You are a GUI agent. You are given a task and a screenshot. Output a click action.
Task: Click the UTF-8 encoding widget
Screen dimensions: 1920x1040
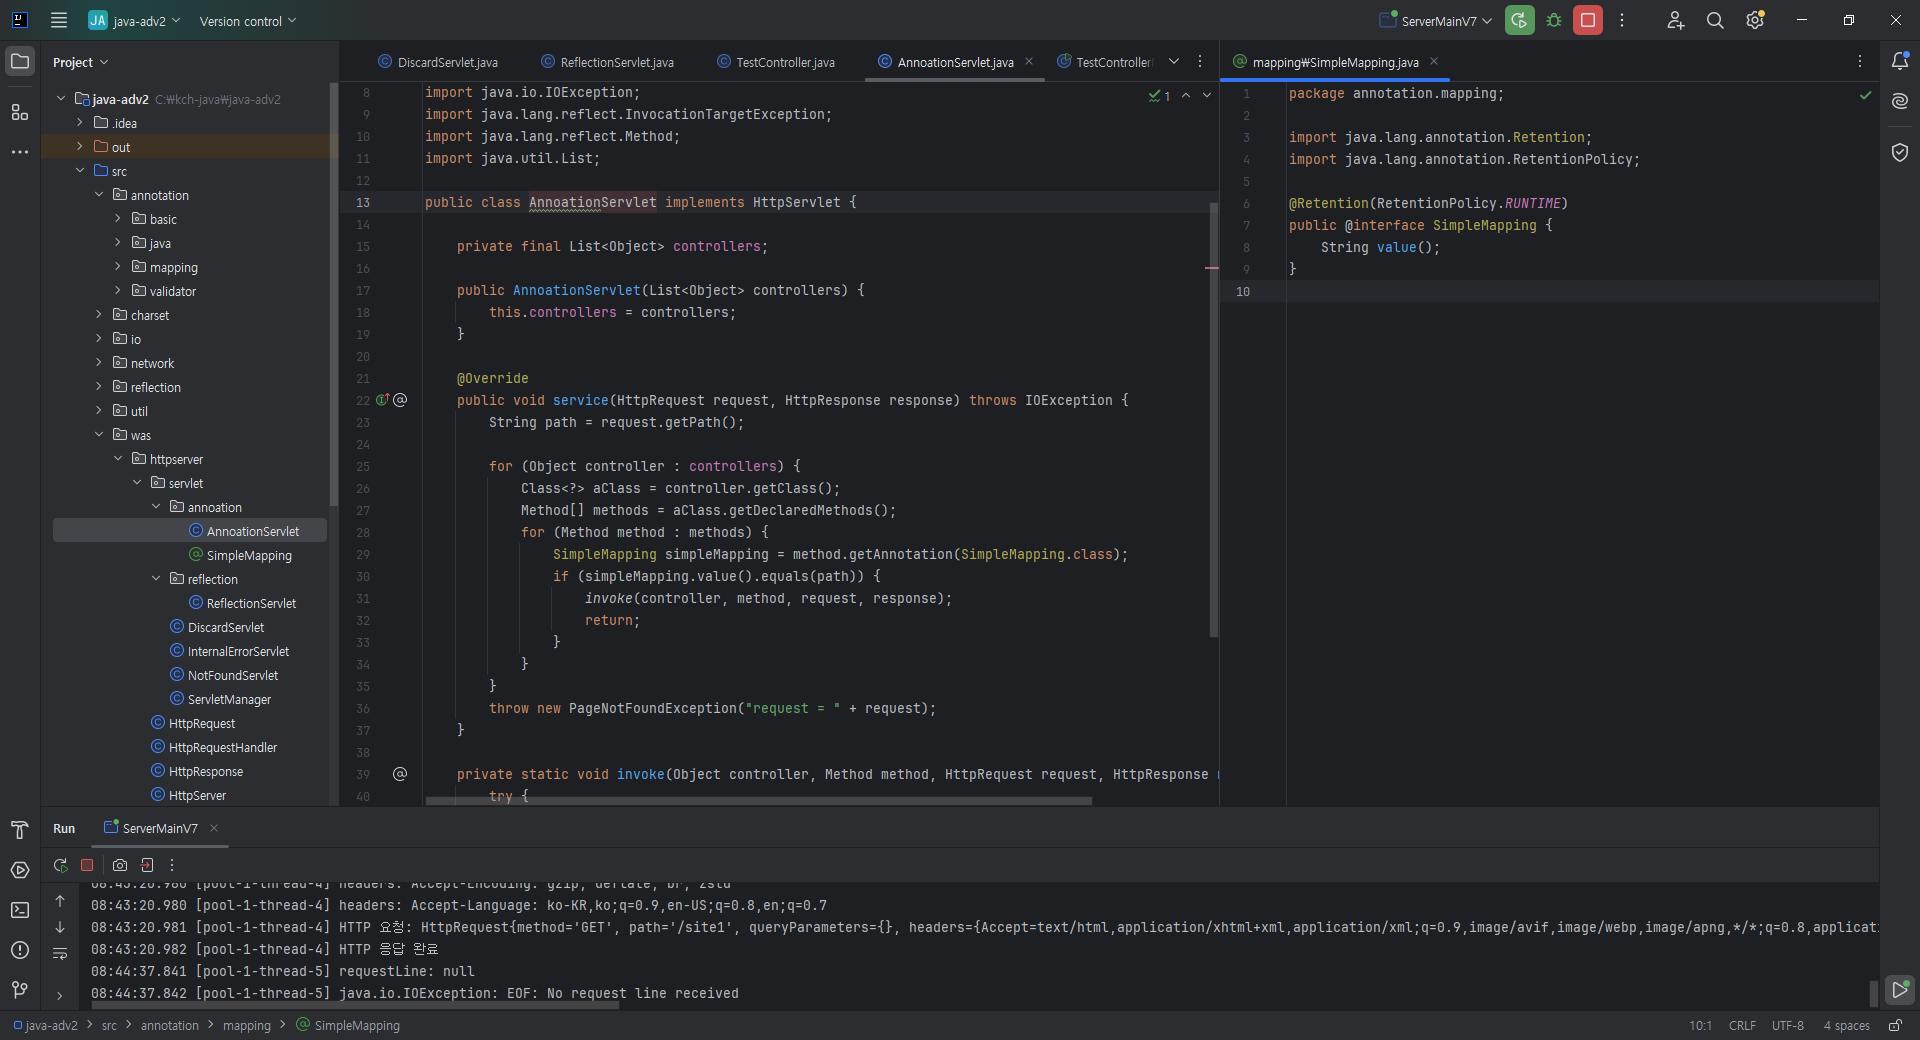pos(1788,1025)
